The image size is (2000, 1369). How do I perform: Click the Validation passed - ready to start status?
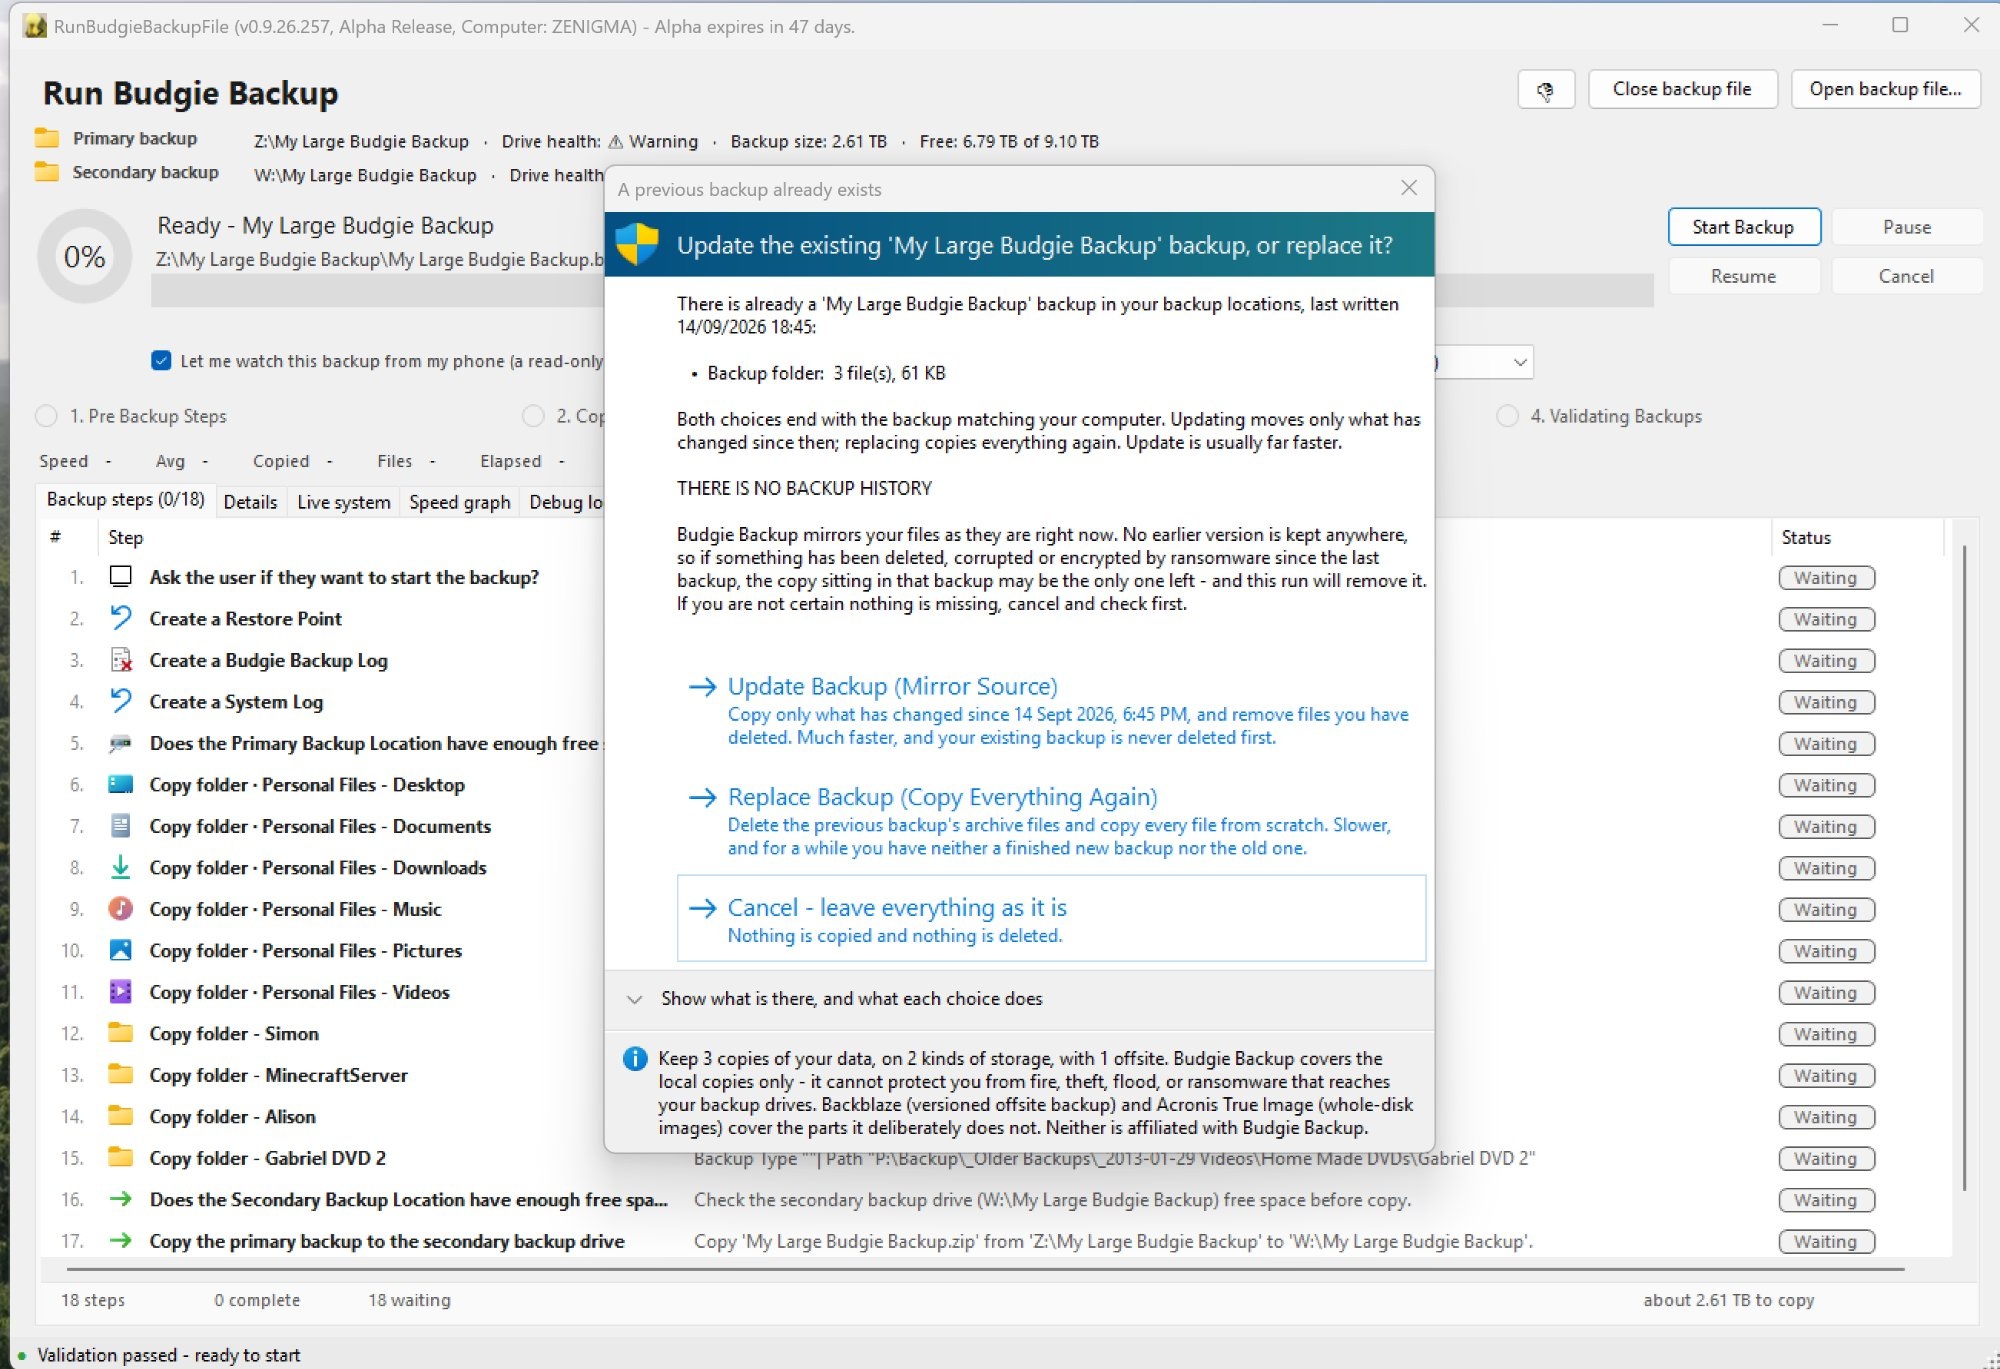coord(168,1355)
